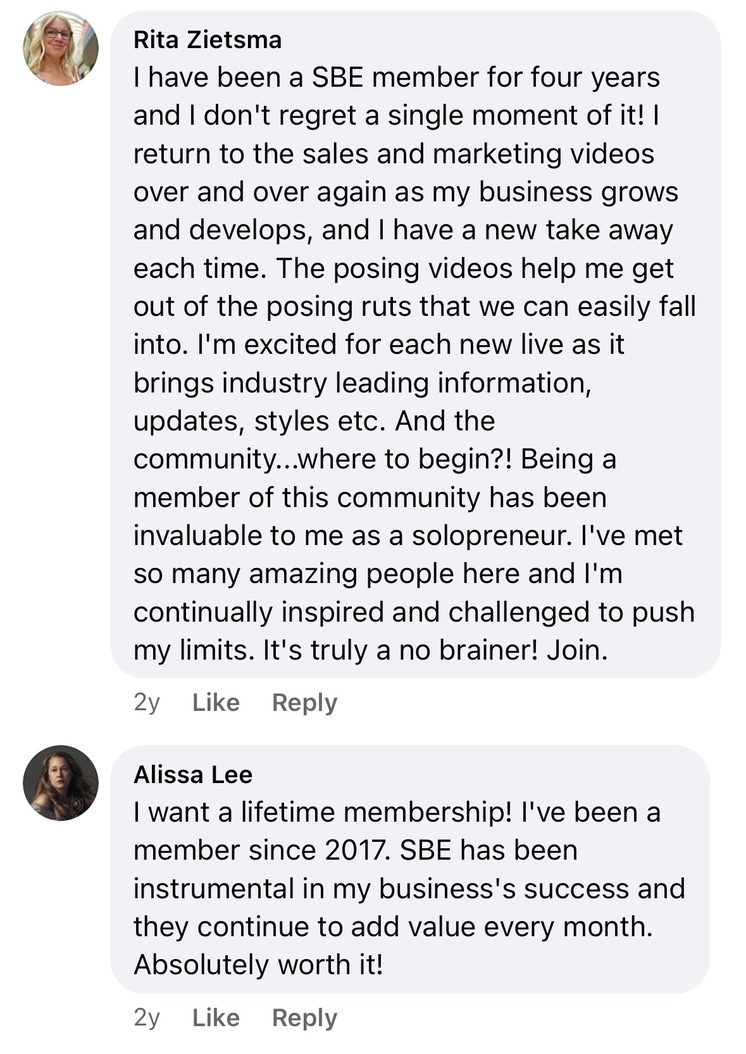746x1054 pixels.
Task: Click the Rita Zietsma name link
Action: 207,40
